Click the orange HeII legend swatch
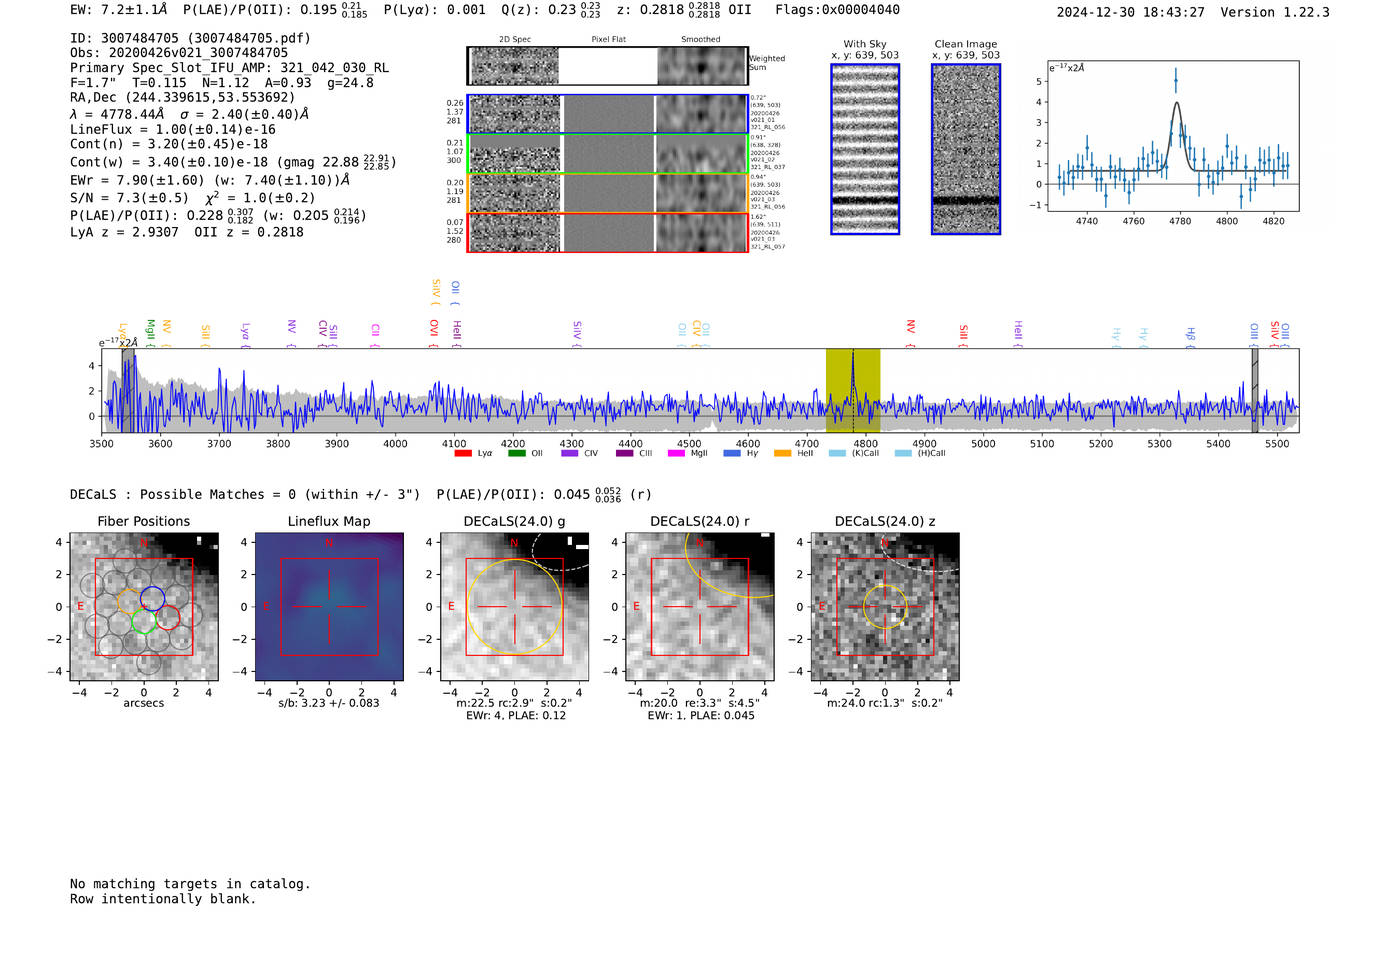The image size is (1400, 953). [x=783, y=453]
